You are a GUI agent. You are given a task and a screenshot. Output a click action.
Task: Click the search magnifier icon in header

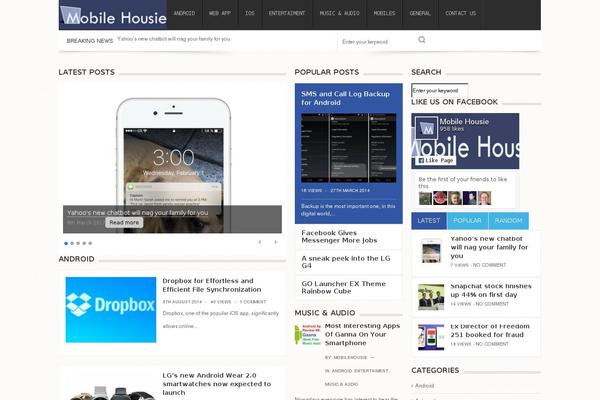coord(422,39)
